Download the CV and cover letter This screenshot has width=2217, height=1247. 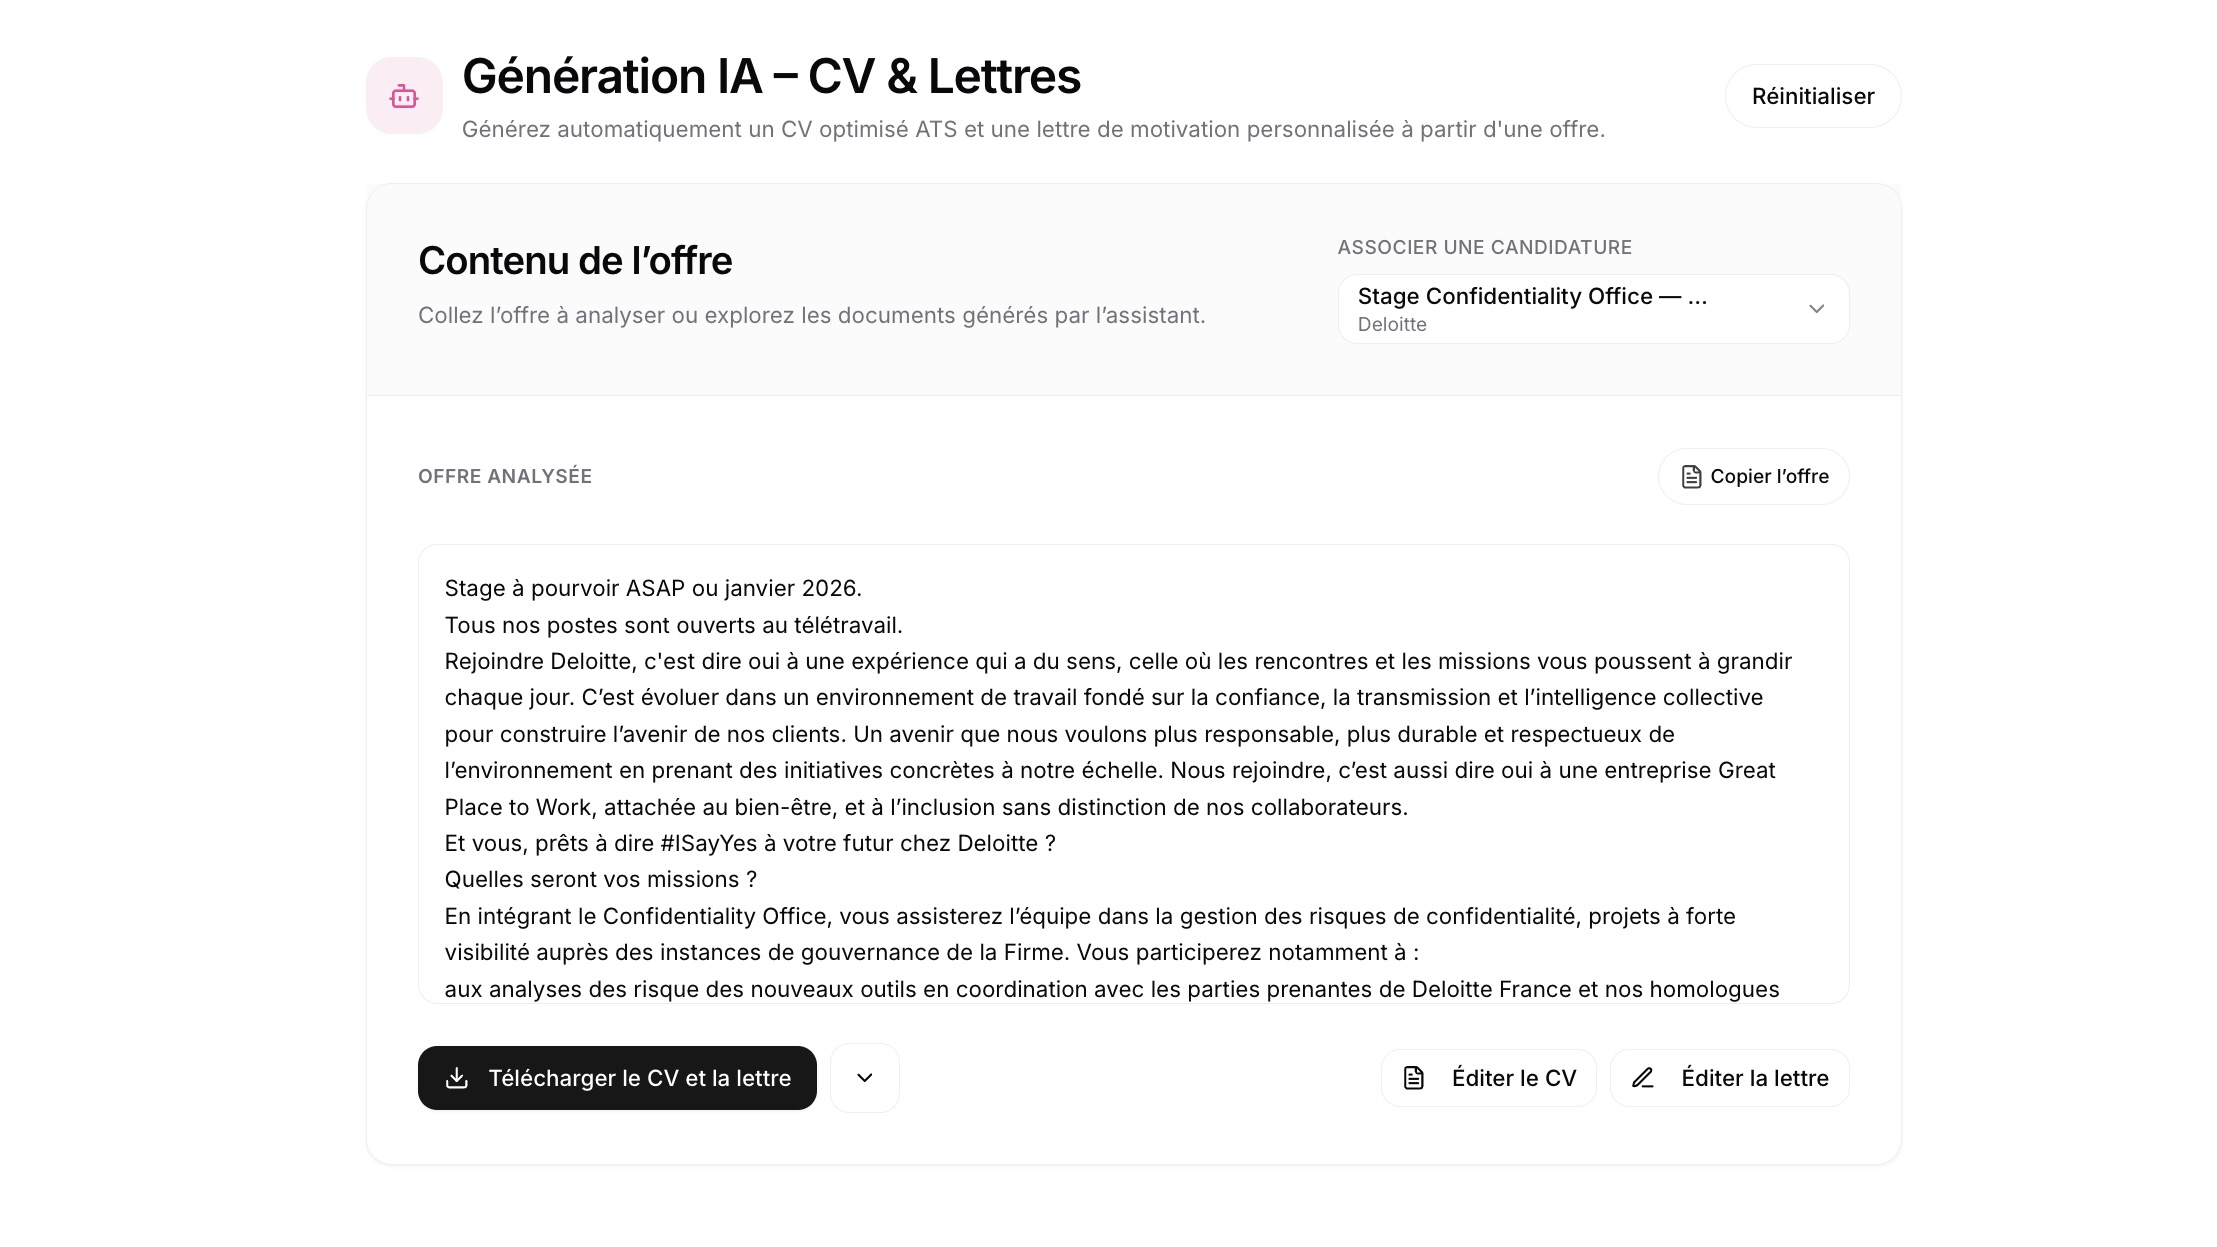click(x=617, y=1078)
